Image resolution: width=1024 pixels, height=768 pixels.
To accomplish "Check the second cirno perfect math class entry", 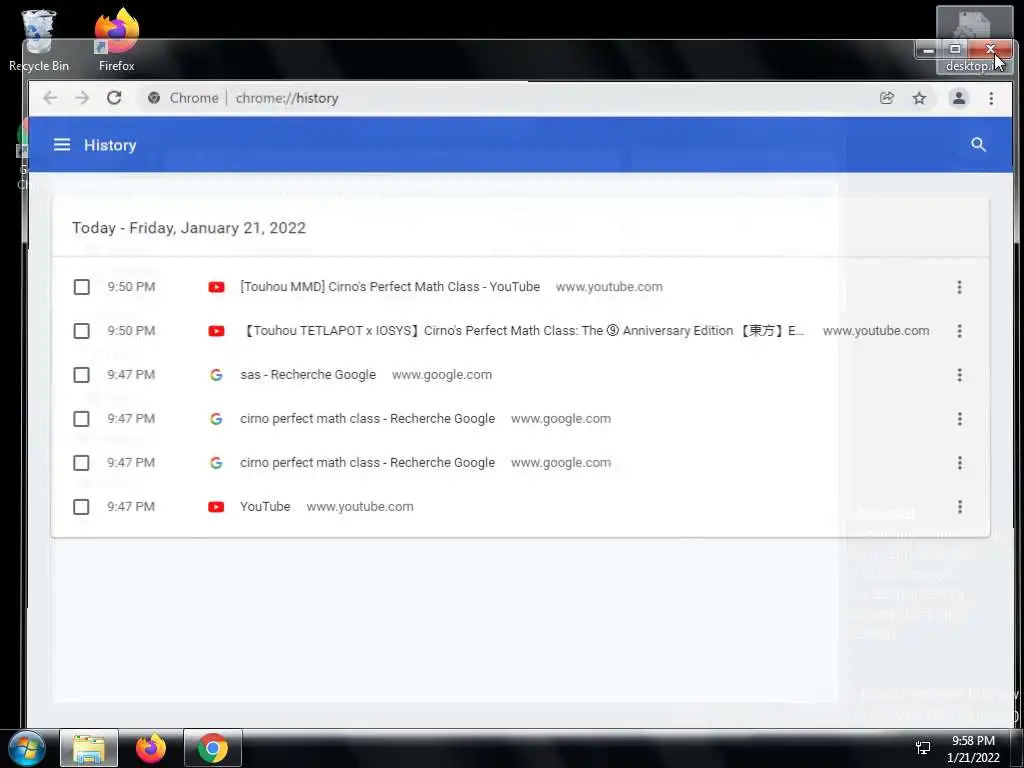I will click(x=82, y=463).
